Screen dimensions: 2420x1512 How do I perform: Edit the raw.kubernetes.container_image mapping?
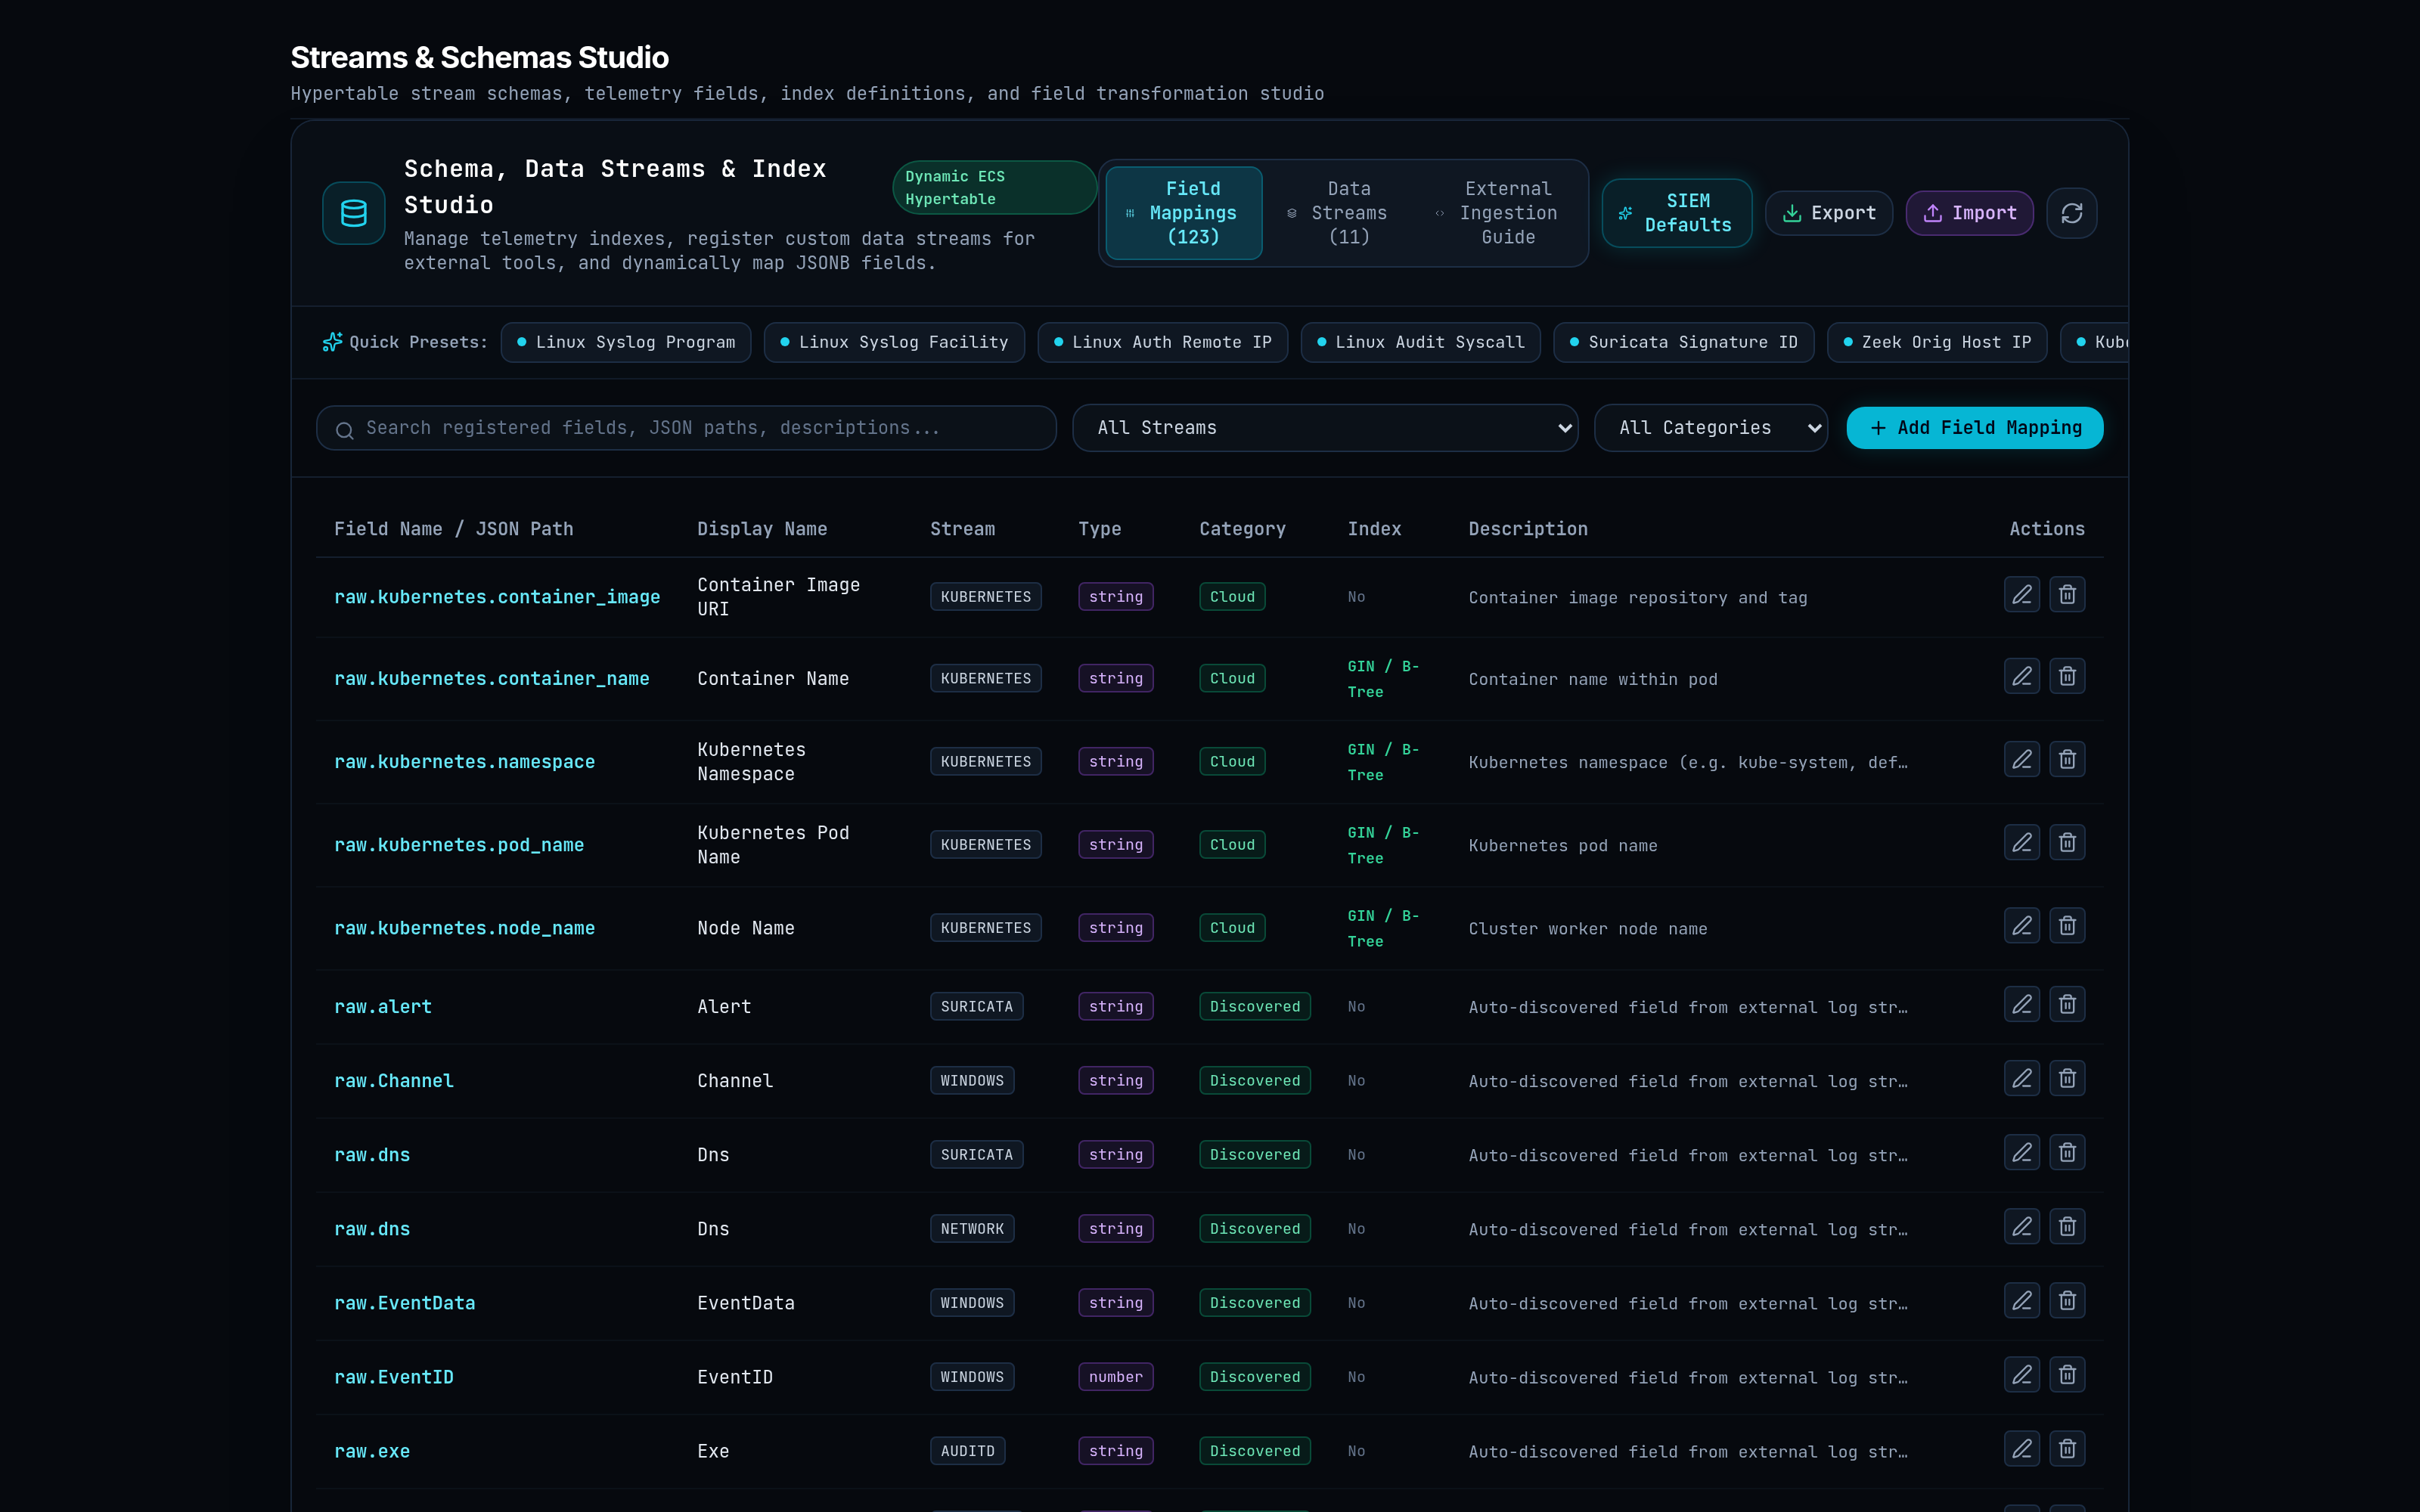(2021, 595)
